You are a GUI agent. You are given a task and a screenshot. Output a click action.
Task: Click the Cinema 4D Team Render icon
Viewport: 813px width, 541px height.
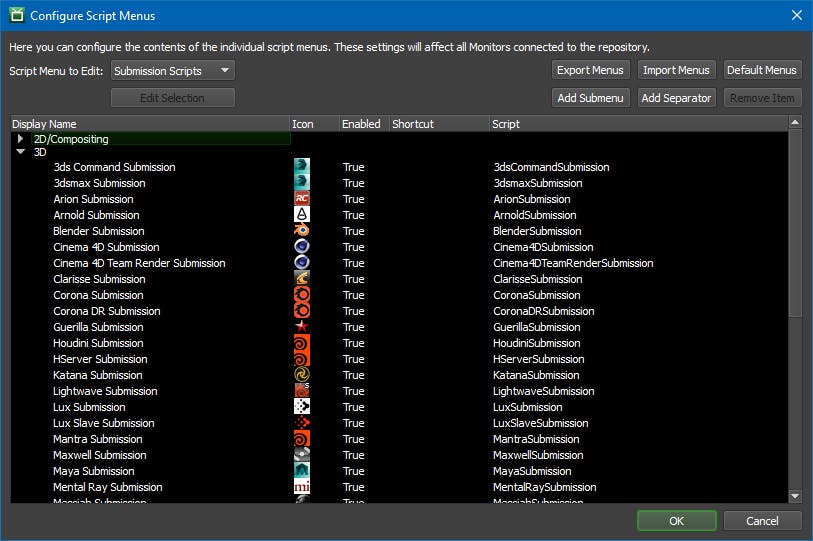click(302, 262)
